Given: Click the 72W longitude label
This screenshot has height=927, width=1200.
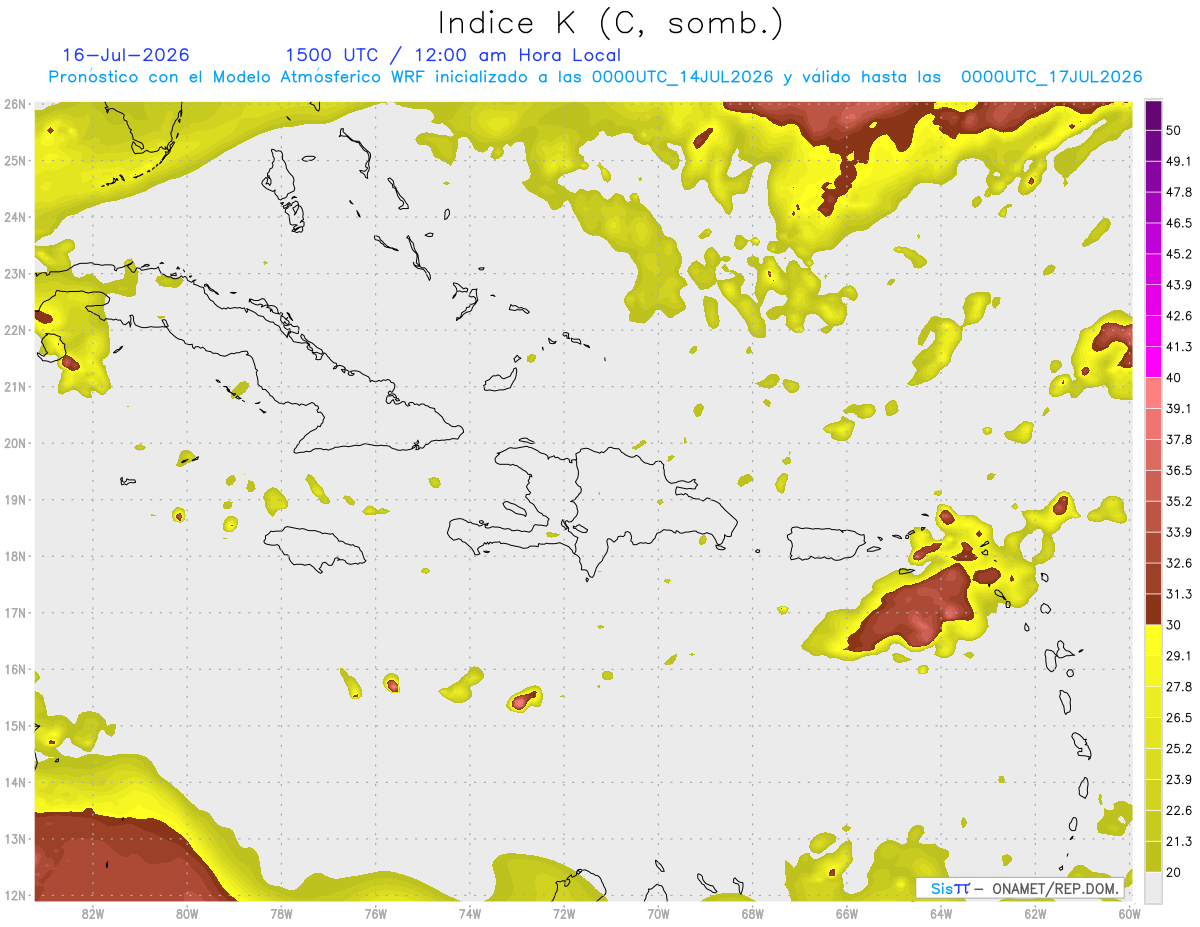Looking at the screenshot, I should [x=564, y=913].
